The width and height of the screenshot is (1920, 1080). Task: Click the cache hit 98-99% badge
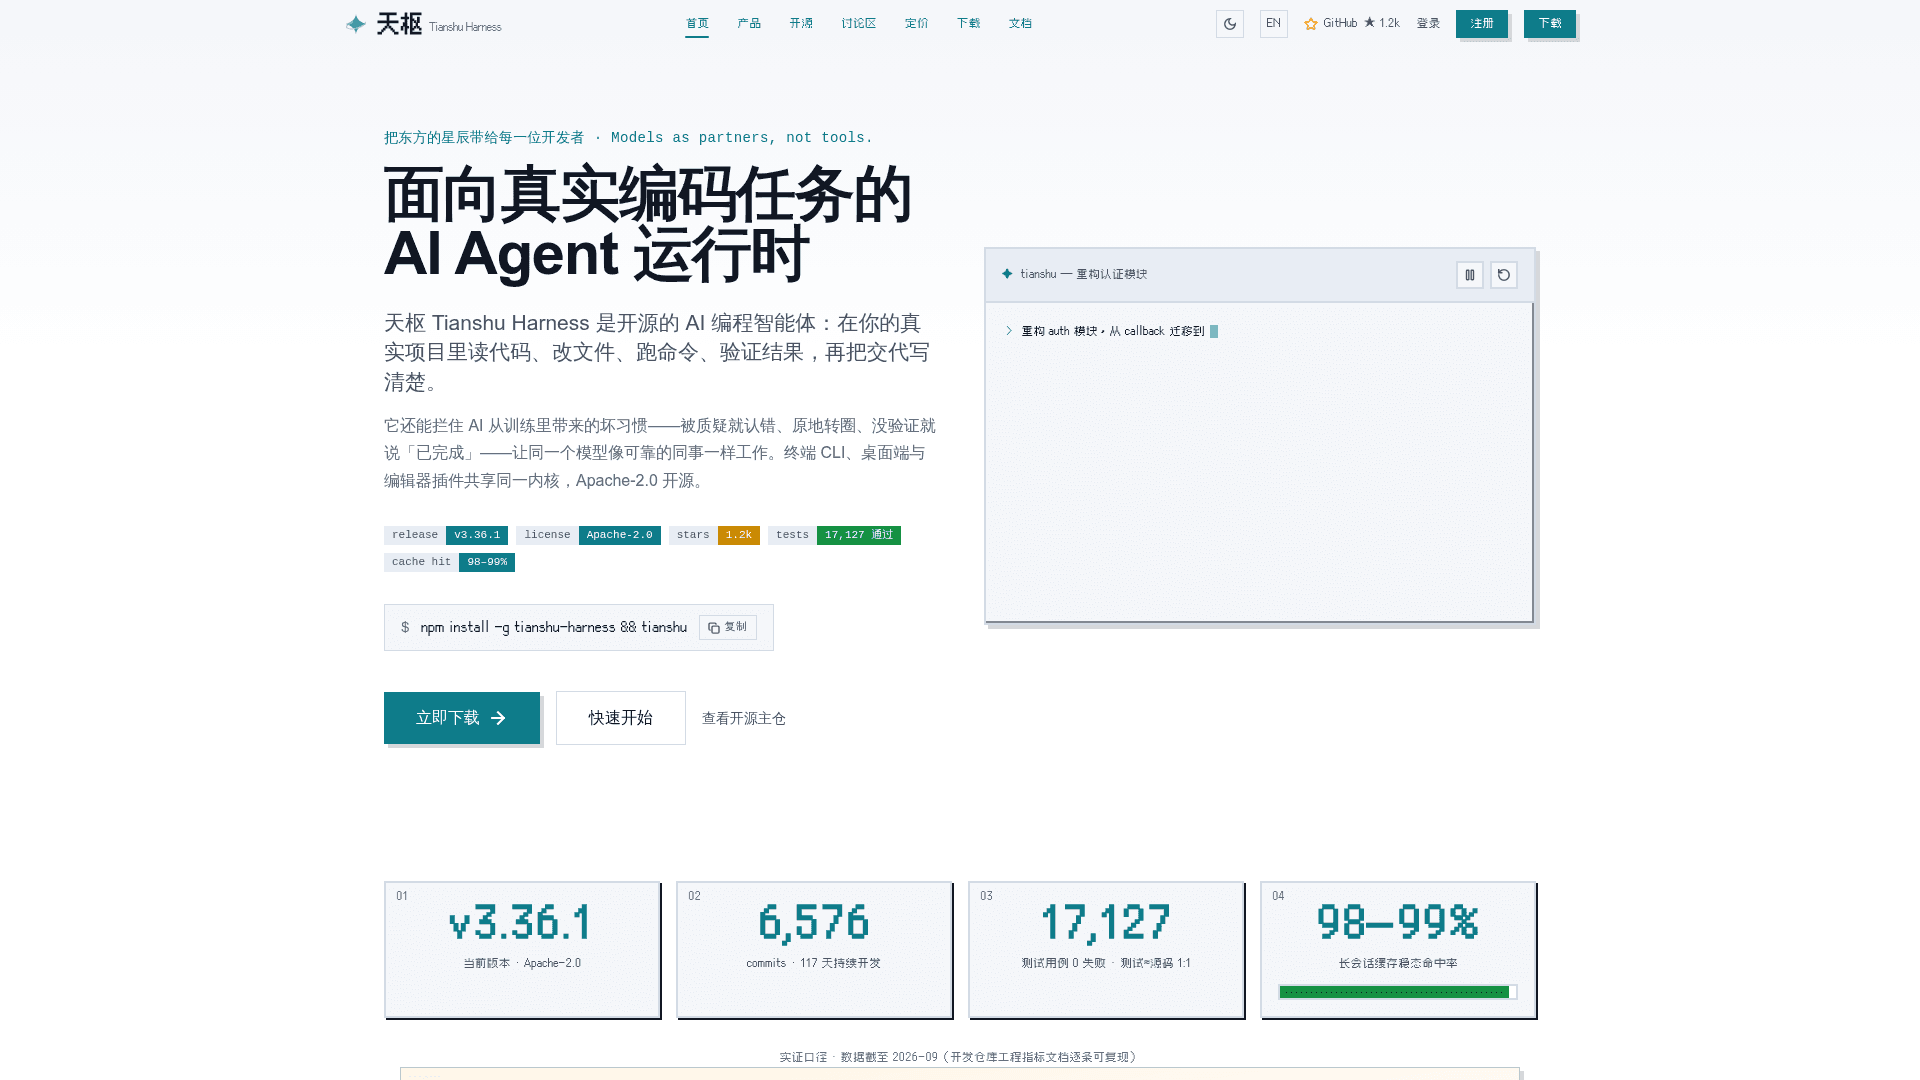coord(449,562)
